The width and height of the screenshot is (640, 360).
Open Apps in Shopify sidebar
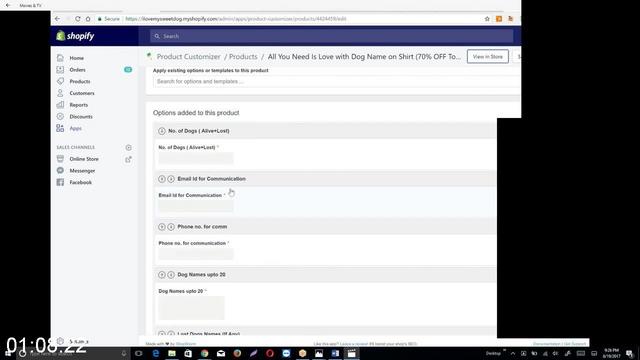[x=76, y=128]
